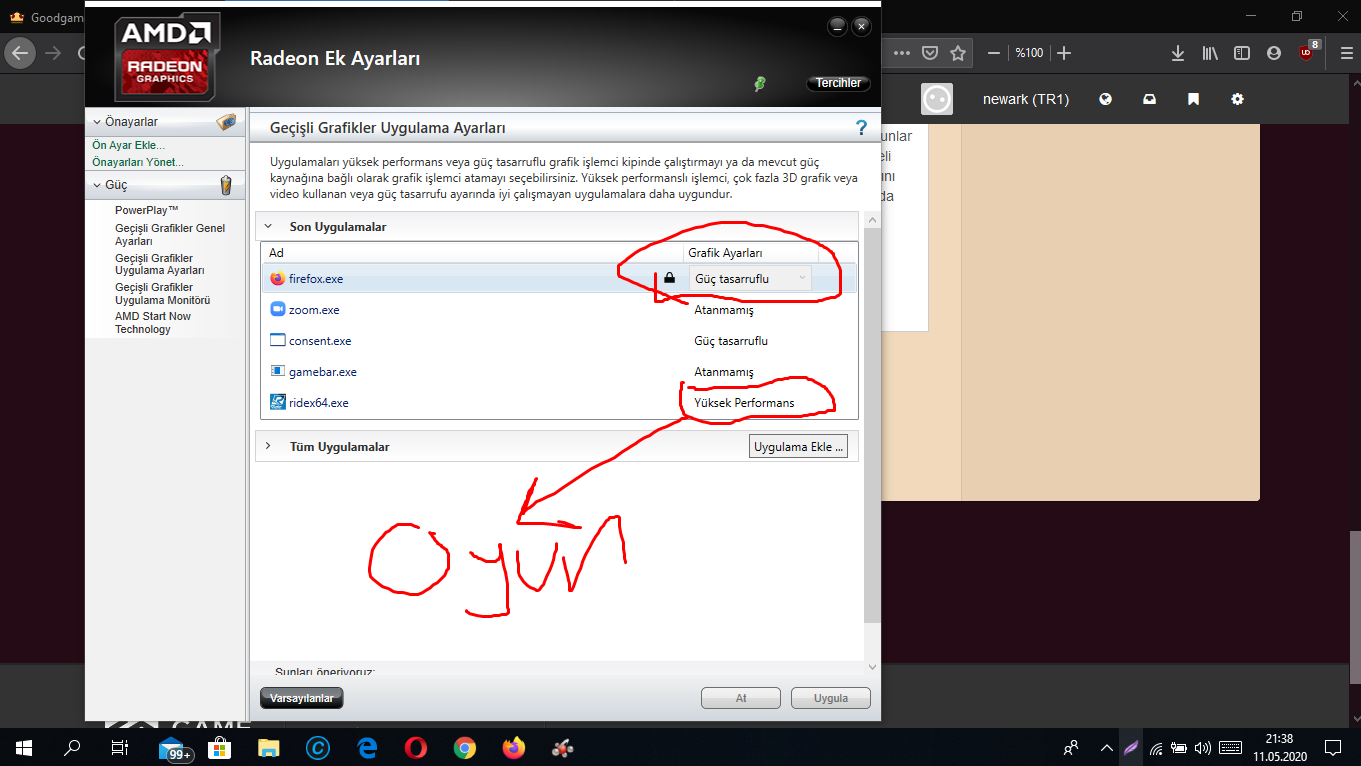Click the Varsayılanlar button
The image size is (1361, 766).
[302, 698]
